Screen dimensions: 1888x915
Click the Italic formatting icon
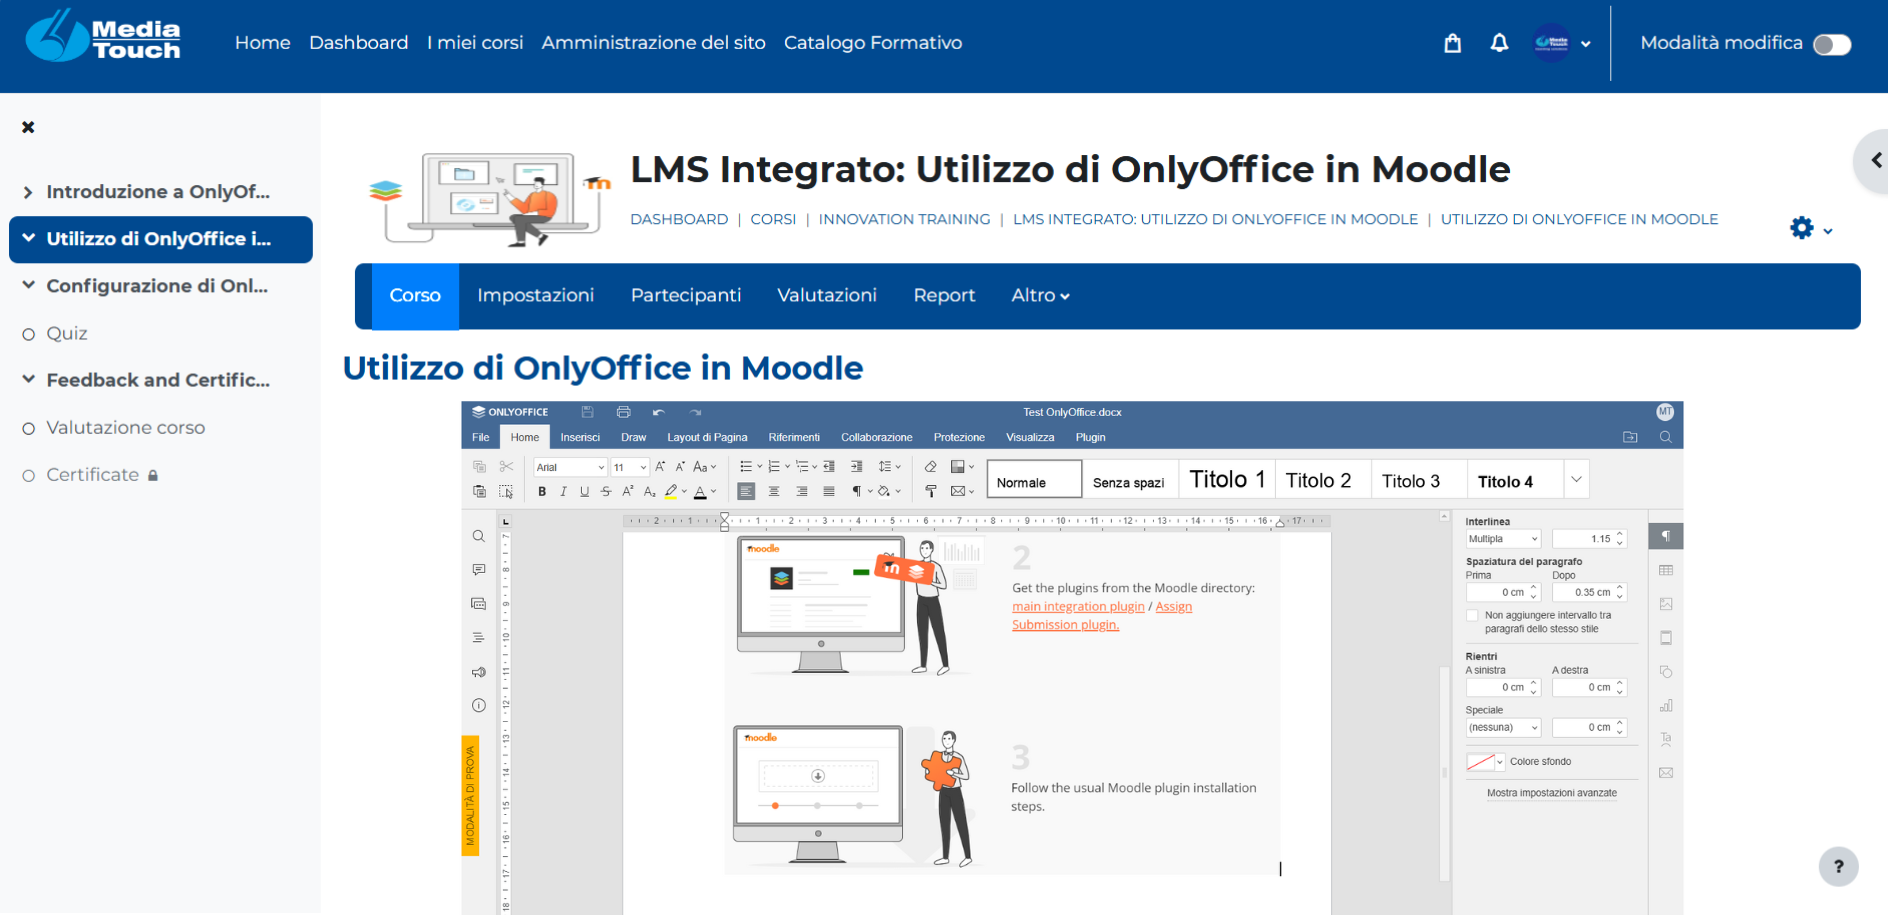pos(563,491)
